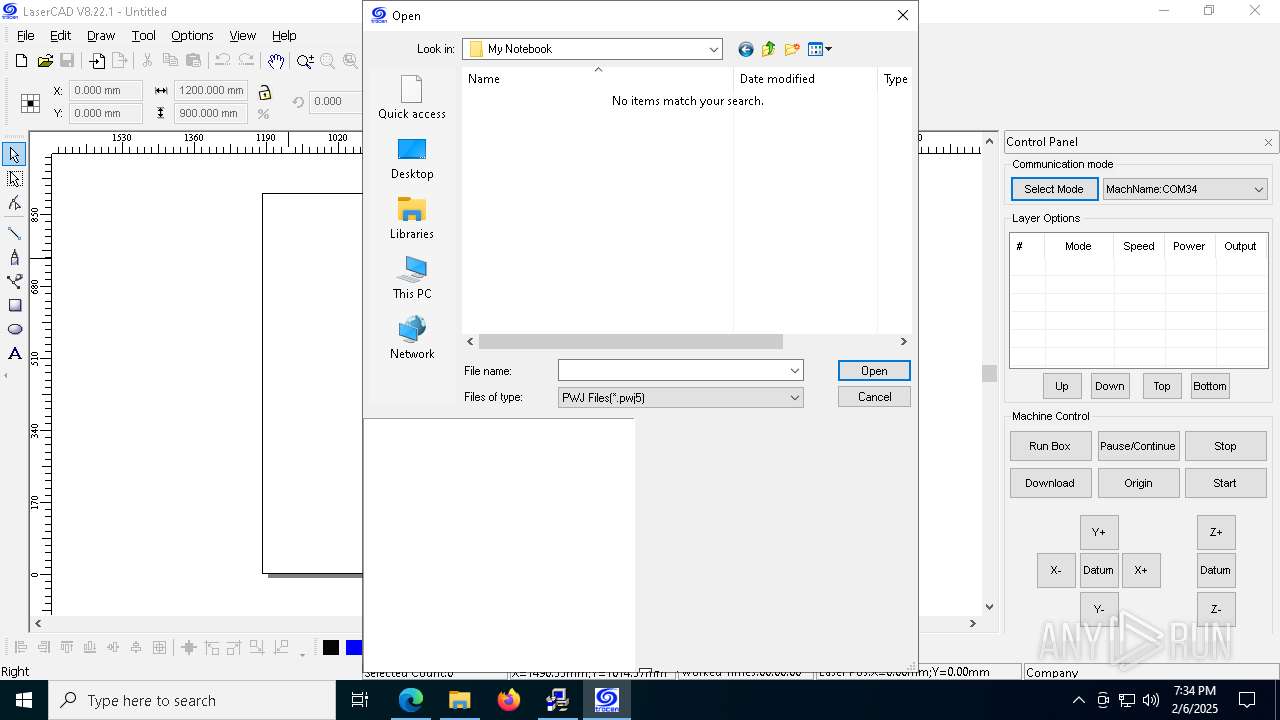Click the Select Mode button
1280x720 pixels.
click(1054, 189)
